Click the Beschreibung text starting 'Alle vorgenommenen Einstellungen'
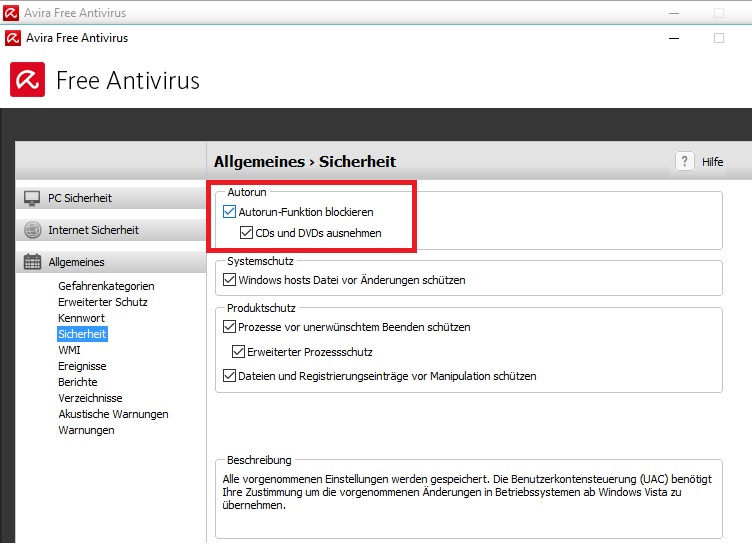 467,492
